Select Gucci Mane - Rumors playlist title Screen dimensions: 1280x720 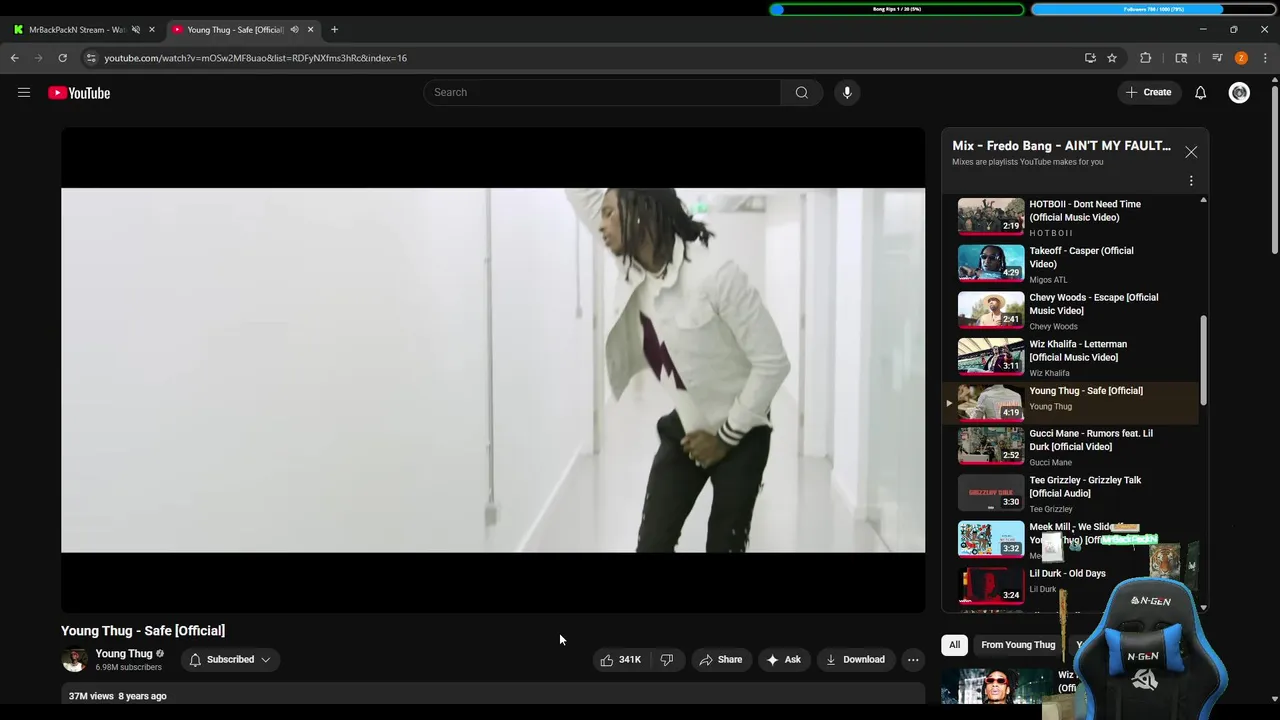pos(1091,440)
